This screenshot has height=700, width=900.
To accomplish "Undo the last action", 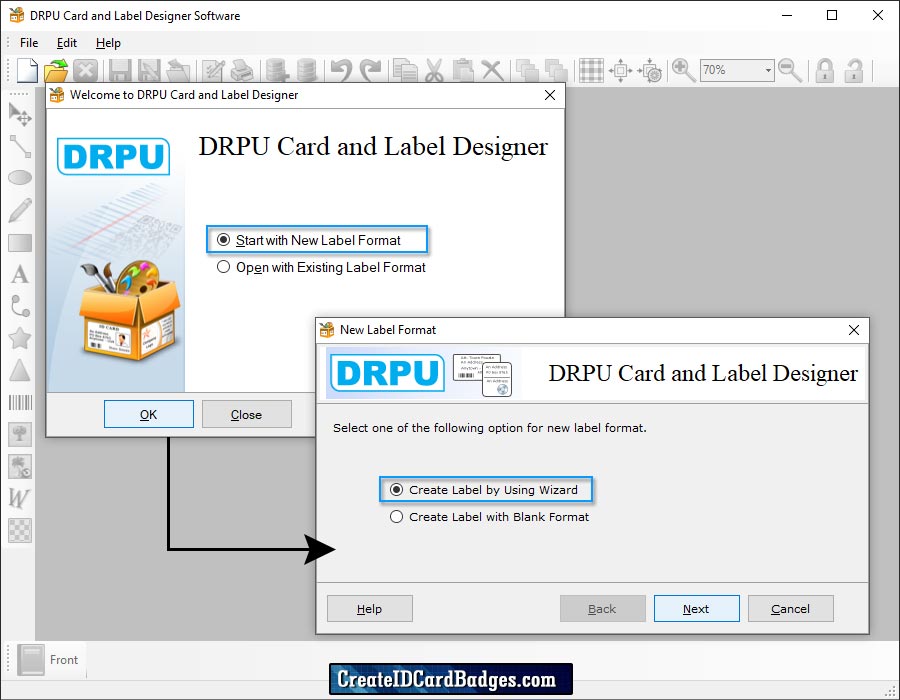I will click(x=341, y=71).
